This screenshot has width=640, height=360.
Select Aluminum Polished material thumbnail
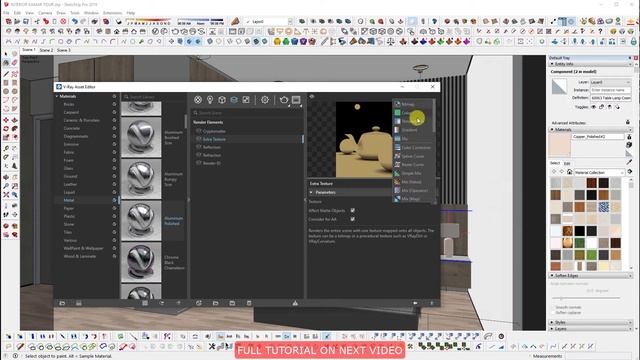coord(141,220)
